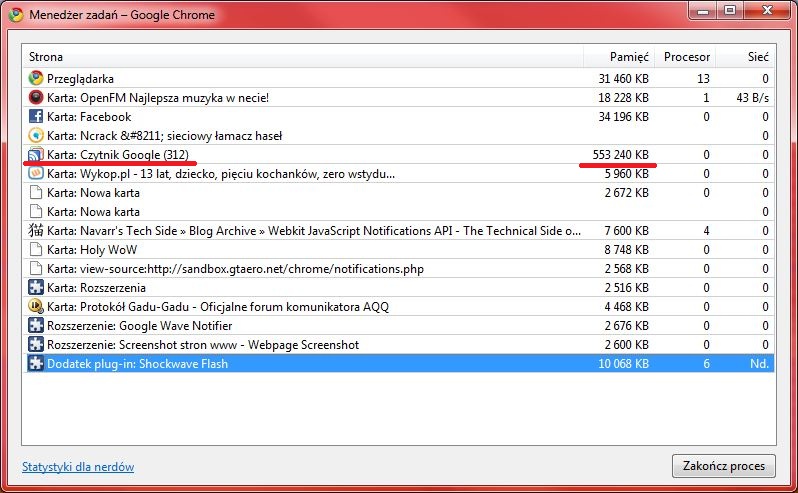Click the Ncrack tab favicon

click(36, 136)
